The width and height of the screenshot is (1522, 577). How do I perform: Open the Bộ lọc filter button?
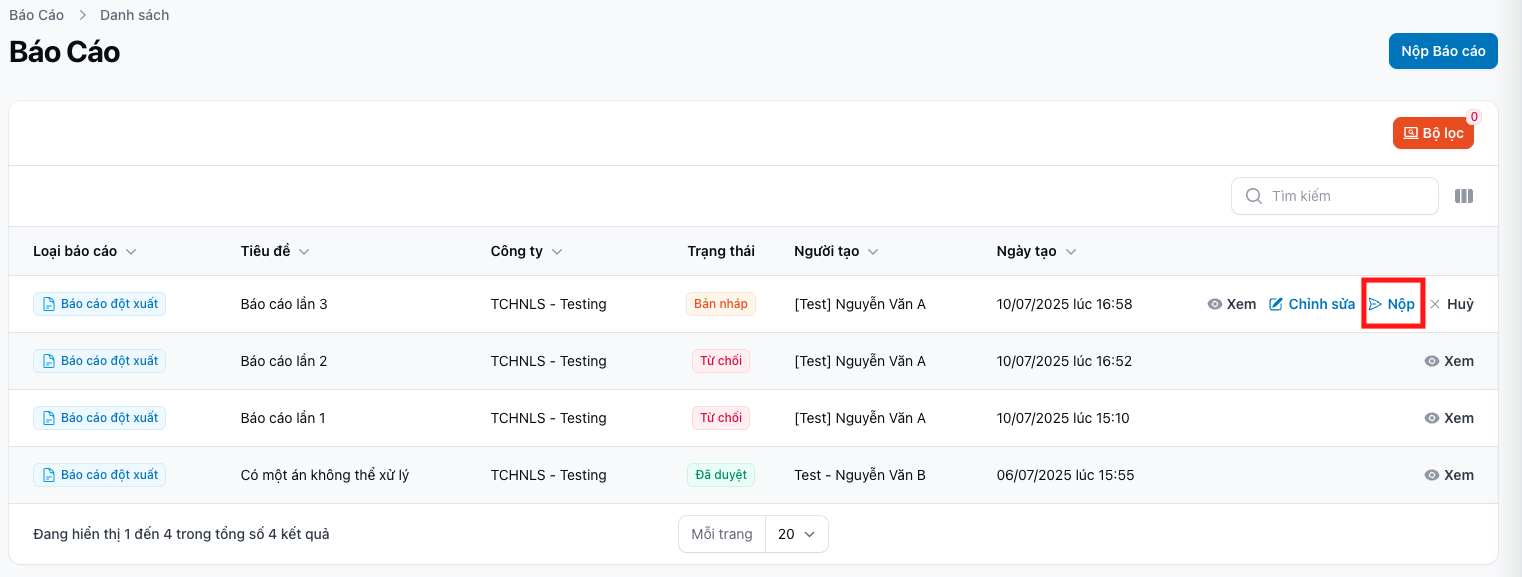1432,133
